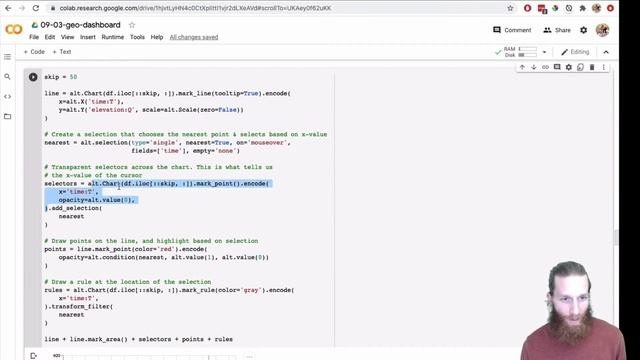Open the Help menu
Screen dimensions: 640x360
click(x=157, y=37)
